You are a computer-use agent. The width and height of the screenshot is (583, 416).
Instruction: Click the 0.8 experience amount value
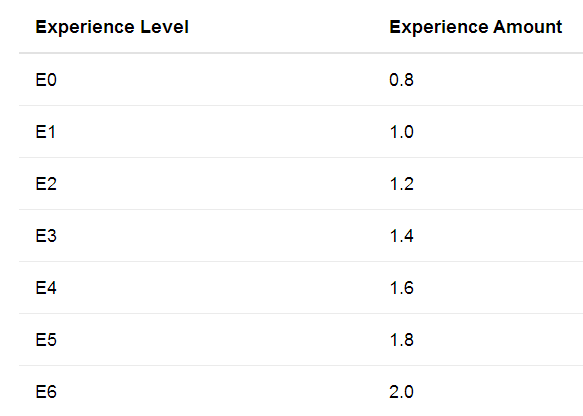[x=401, y=80]
